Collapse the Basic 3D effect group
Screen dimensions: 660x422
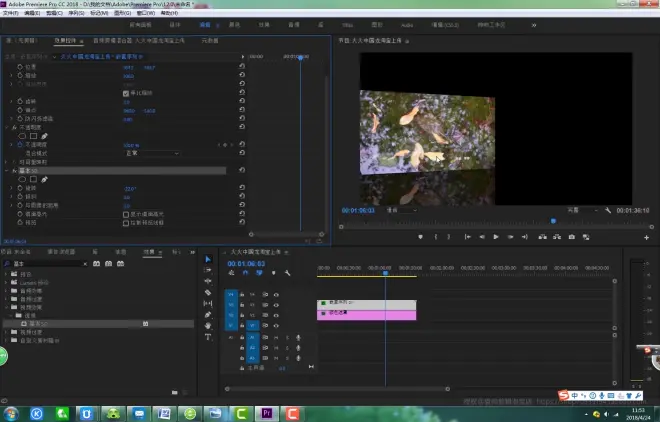[7, 170]
